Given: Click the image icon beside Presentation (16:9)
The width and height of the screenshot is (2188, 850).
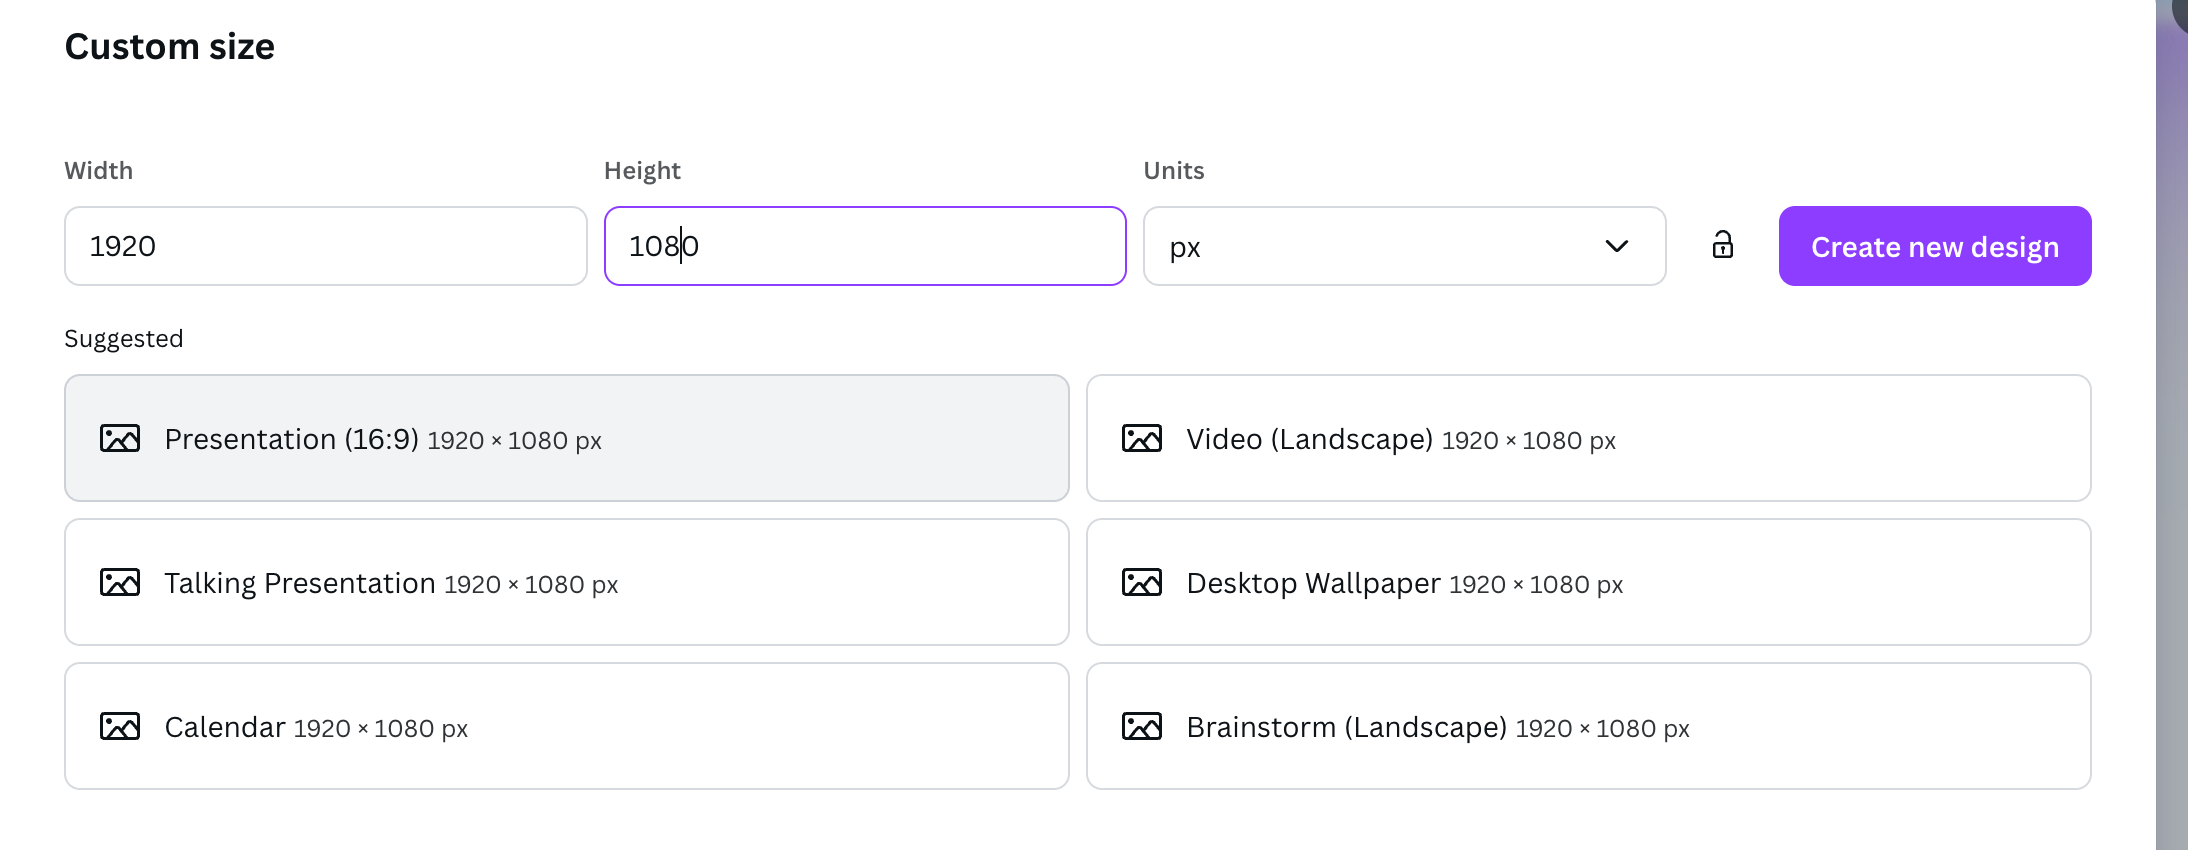Looking at the screenshot, I should [120, 439].
